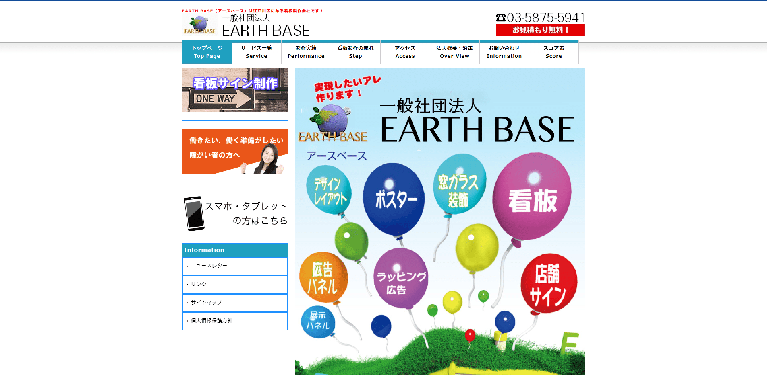Viewport: 767px width, 375px height.
Task: Click the 窓ガラス装飾 teal balloon
Action: tap(459, 184)
